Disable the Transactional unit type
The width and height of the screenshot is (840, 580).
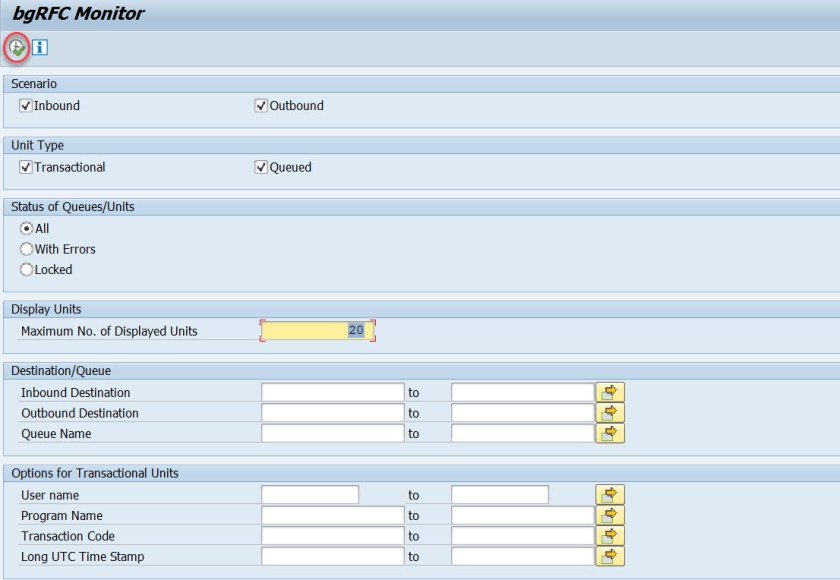click(26, 168)
